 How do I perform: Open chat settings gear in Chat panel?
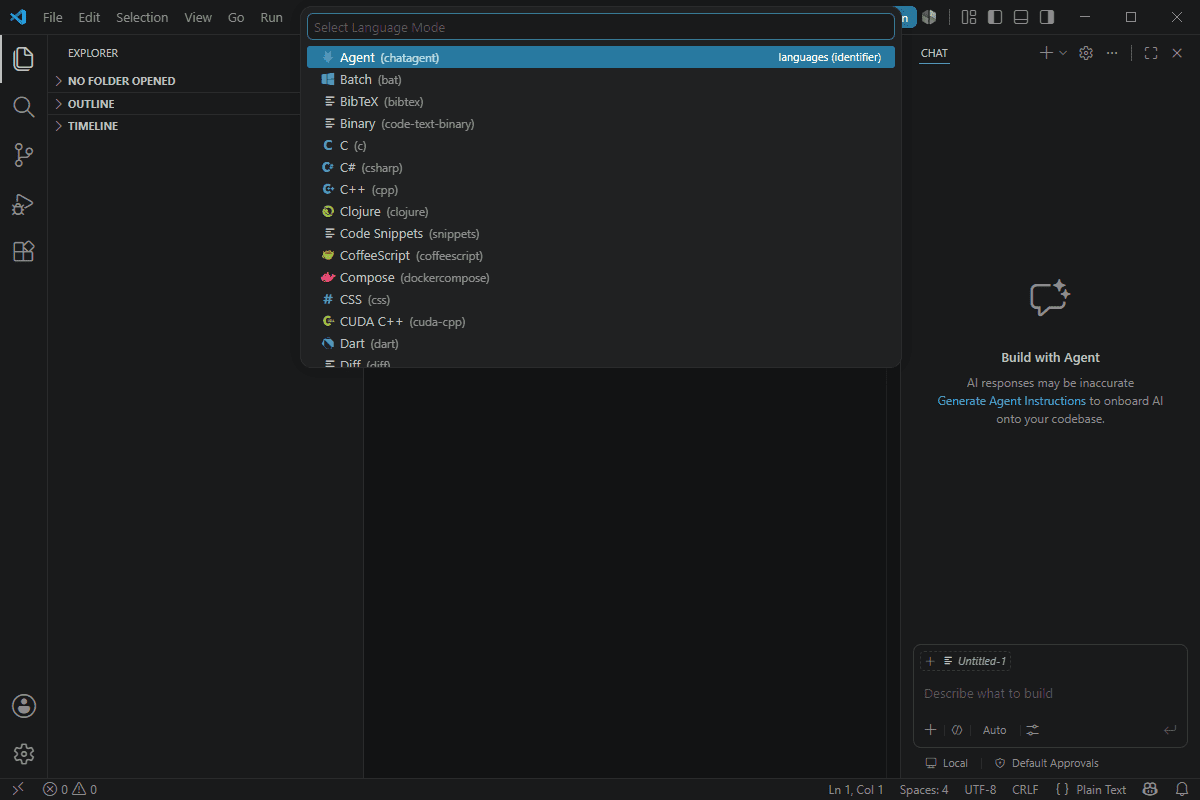1086,53
